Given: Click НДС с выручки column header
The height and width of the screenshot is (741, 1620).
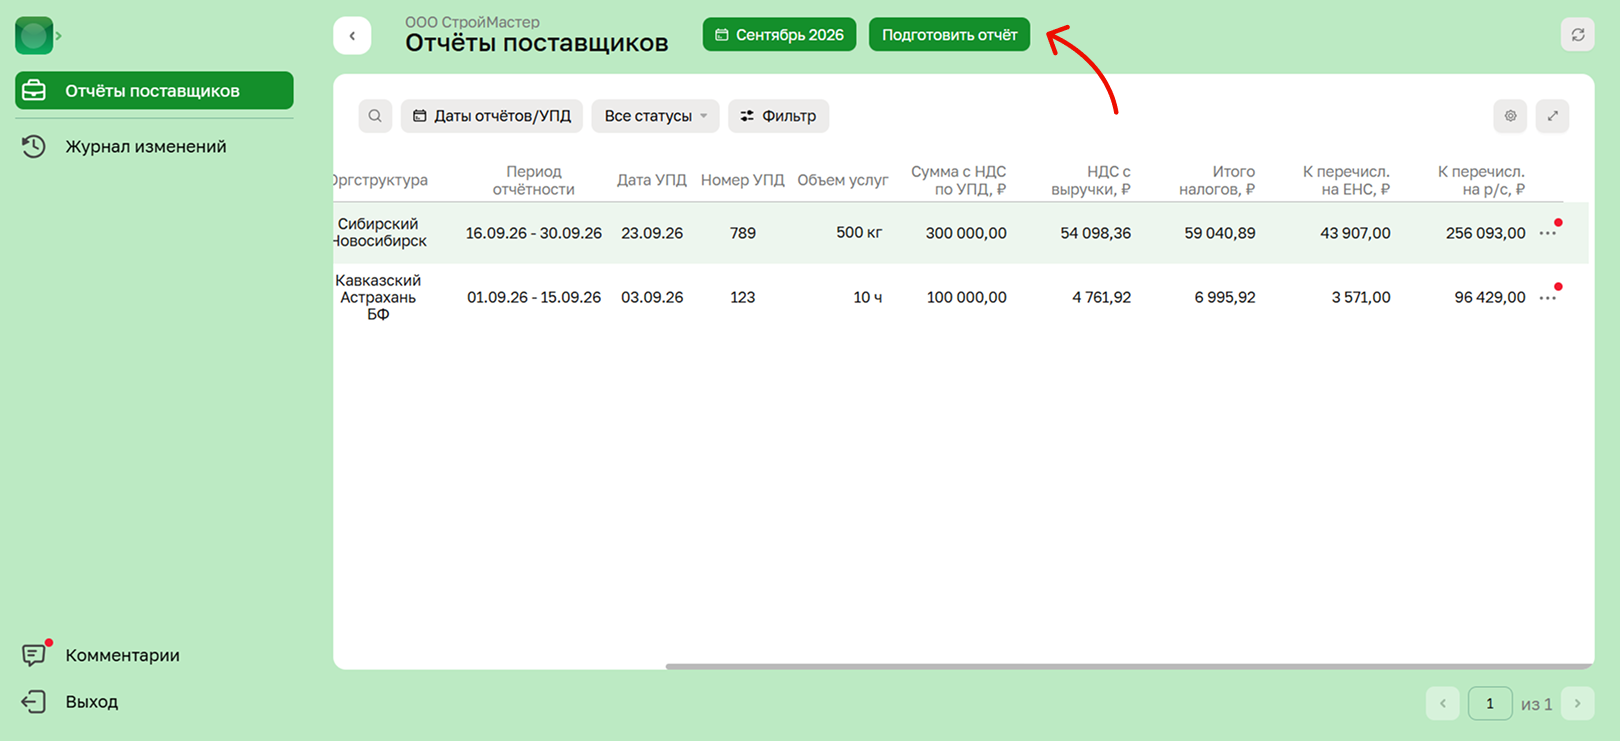Looking at the screenshot, I should pyautogui.click(x=1091, y=180).
